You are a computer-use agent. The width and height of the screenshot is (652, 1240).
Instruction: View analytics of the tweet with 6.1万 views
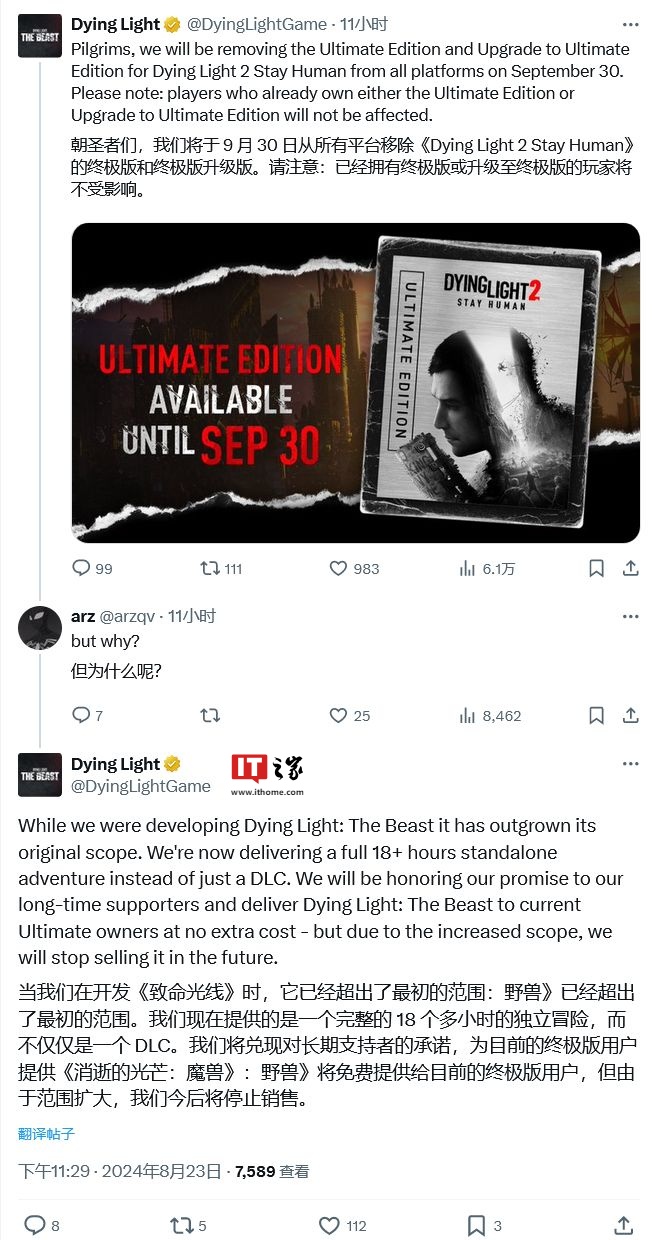pos(487,568)
